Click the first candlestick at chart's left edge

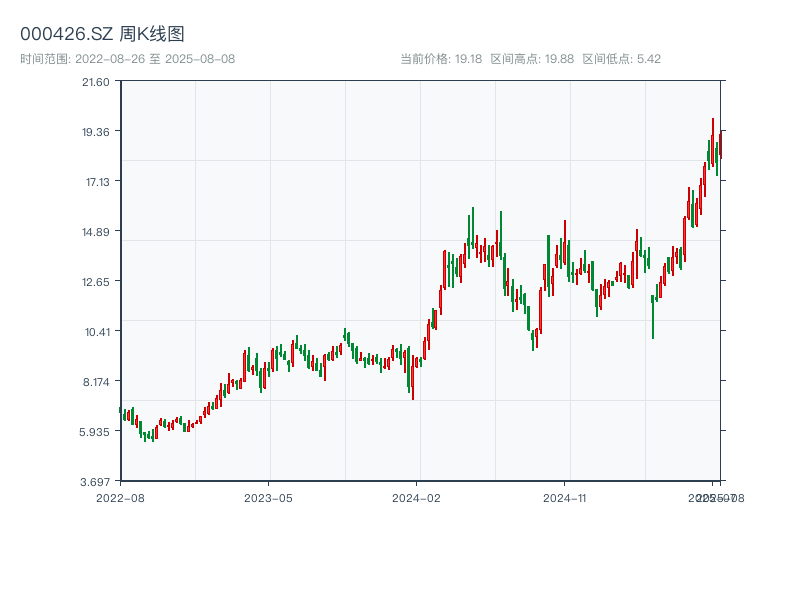click(x=121, y=410)
